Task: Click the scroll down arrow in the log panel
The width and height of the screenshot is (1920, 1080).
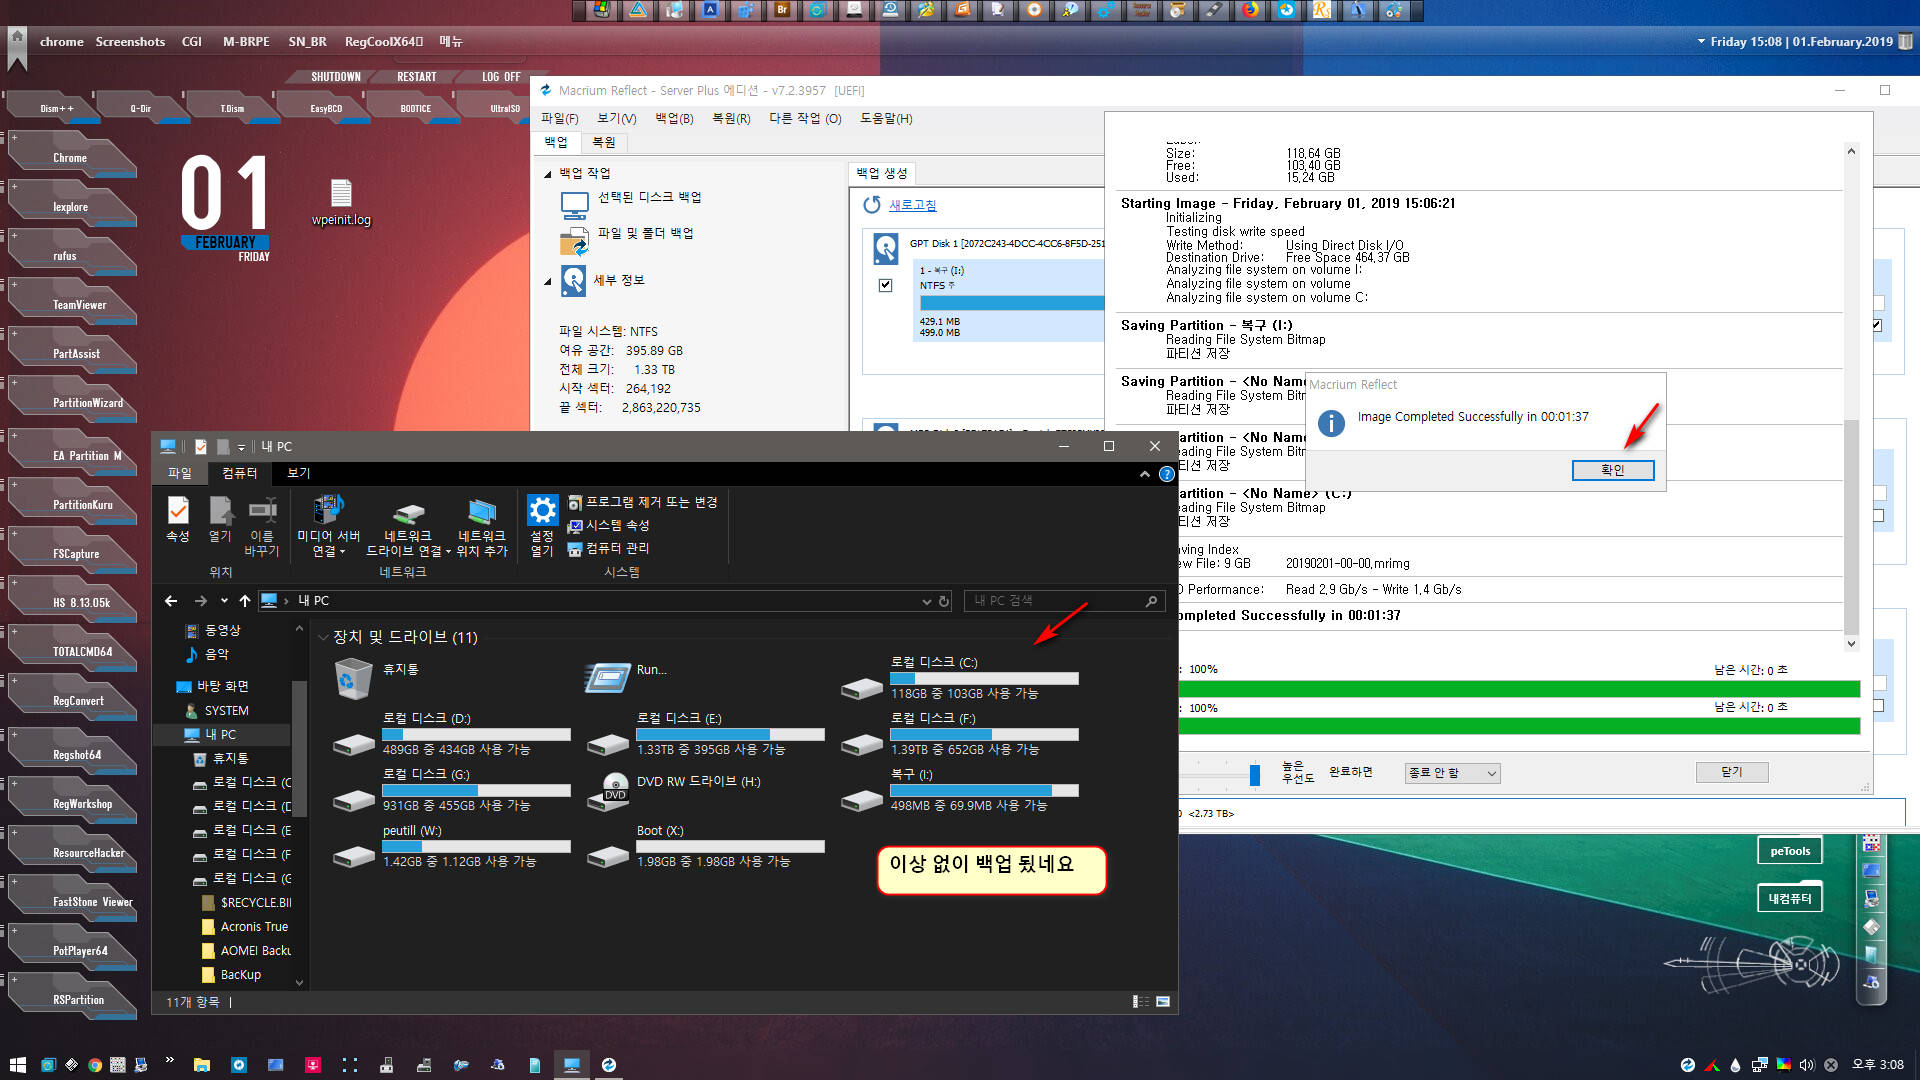Action: pos(1851,644)
